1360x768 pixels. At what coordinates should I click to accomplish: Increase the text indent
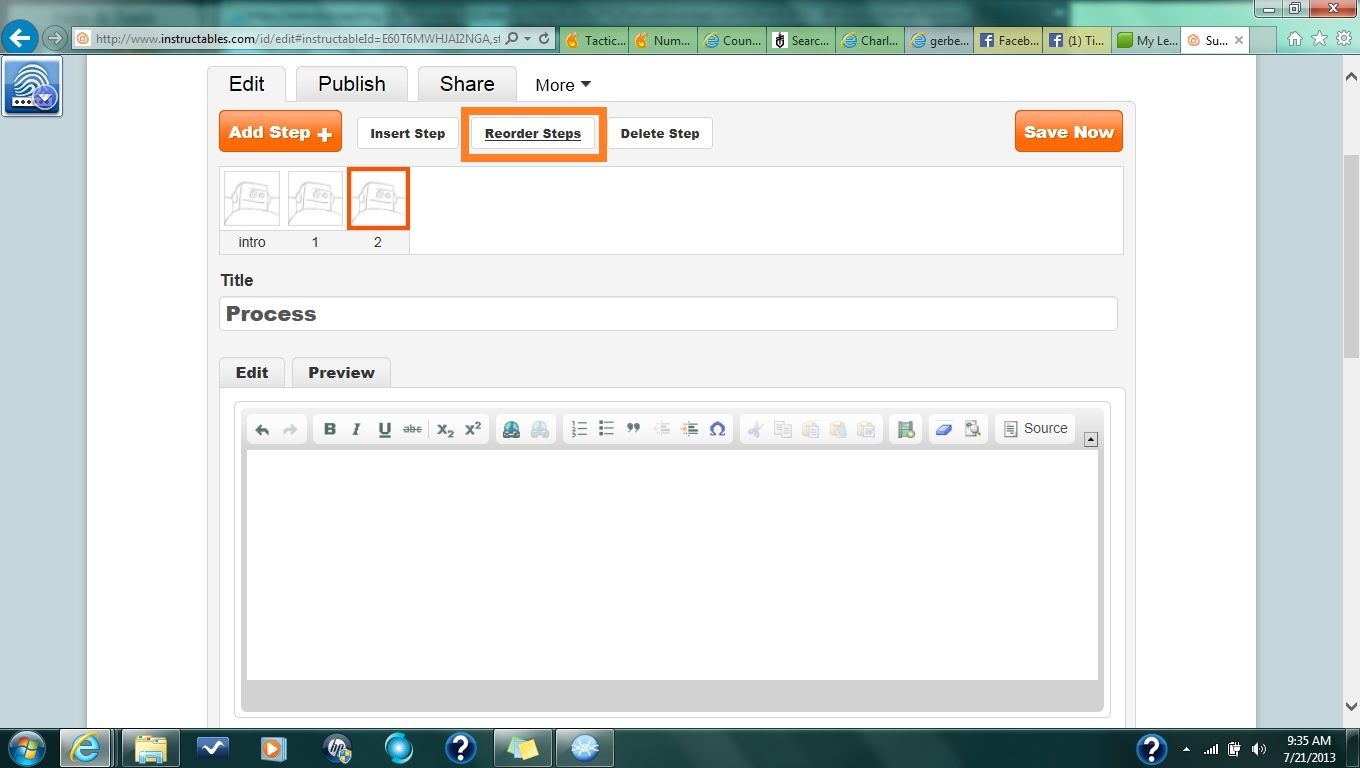click(689, 429)
